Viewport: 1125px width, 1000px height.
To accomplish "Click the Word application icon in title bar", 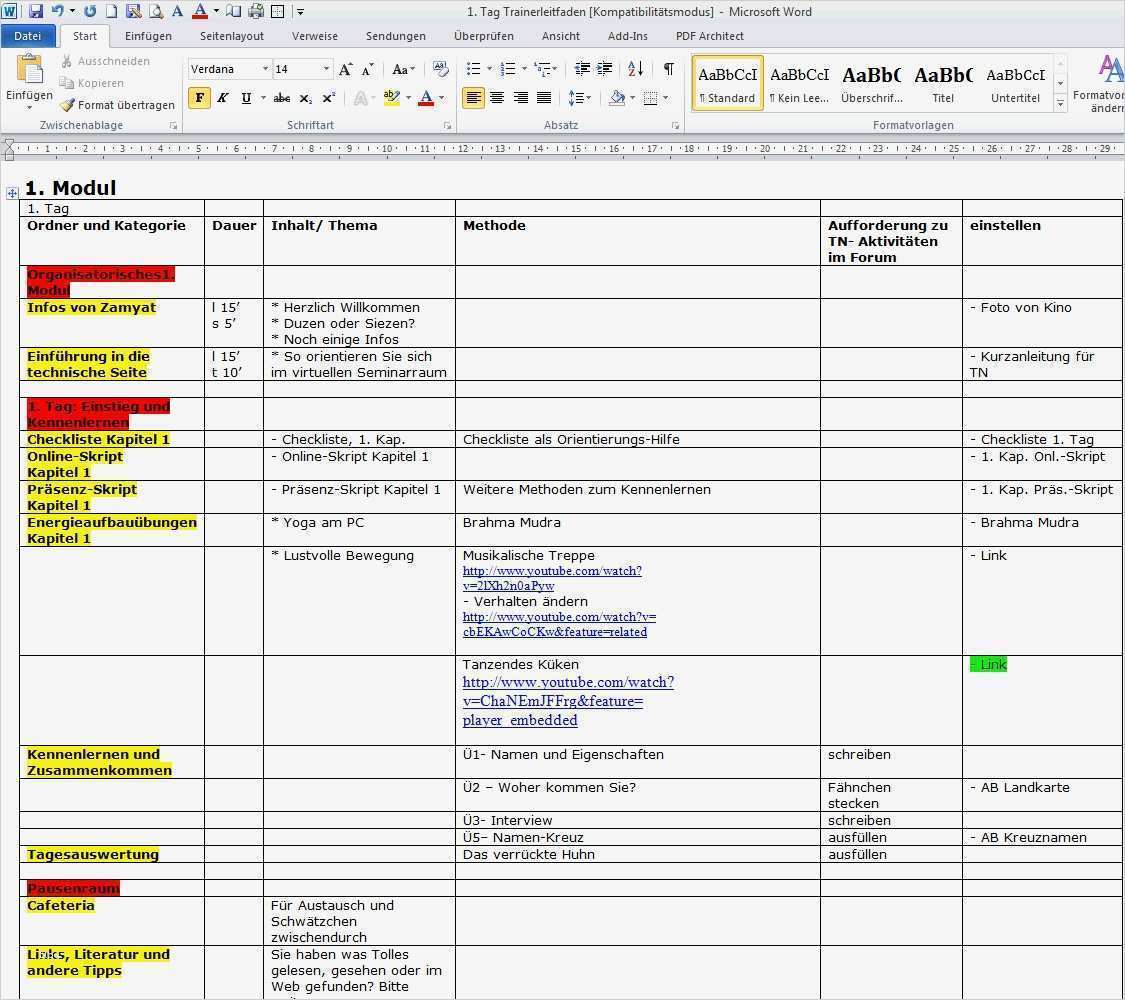I will click(x=9, y=11).
